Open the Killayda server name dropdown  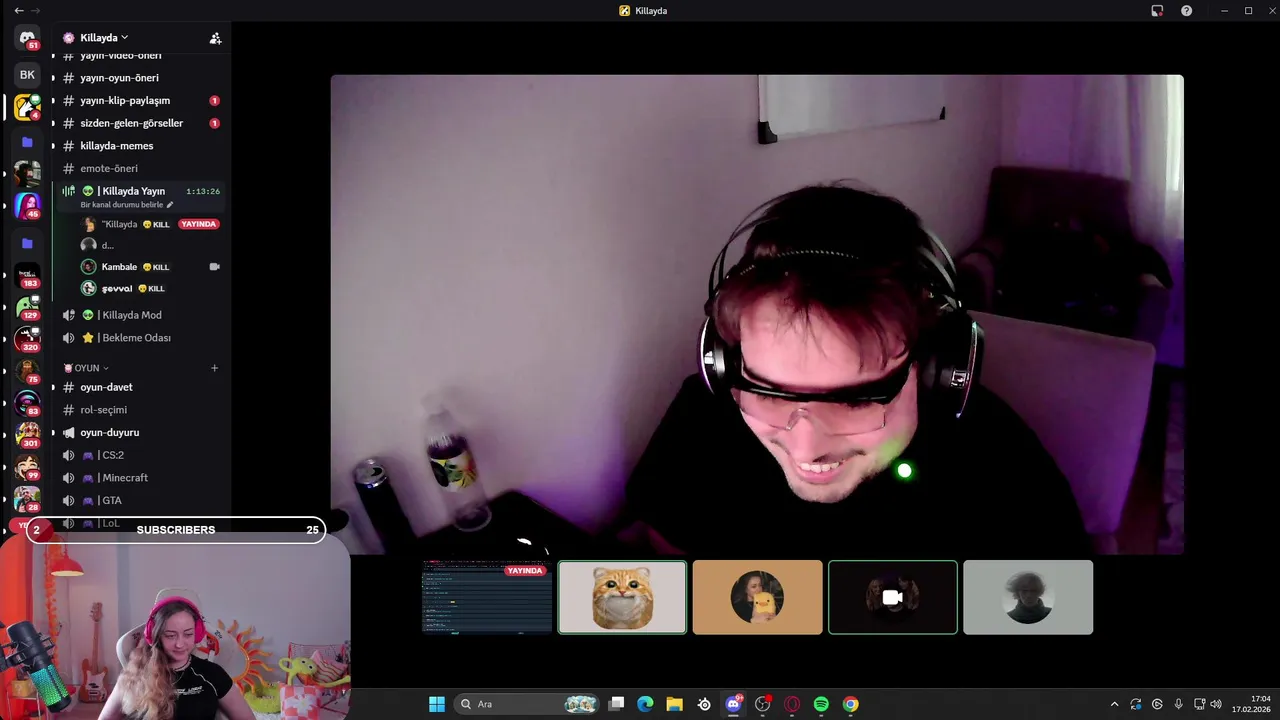pyautogui.click(x=104, y=38)
